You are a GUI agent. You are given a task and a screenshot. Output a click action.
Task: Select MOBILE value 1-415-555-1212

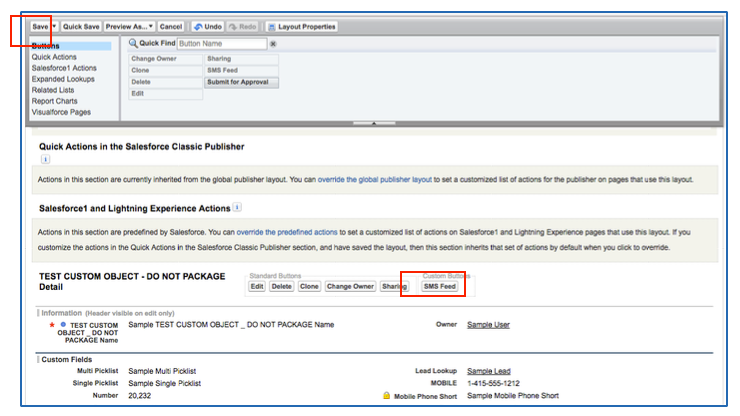click(493, 383)
